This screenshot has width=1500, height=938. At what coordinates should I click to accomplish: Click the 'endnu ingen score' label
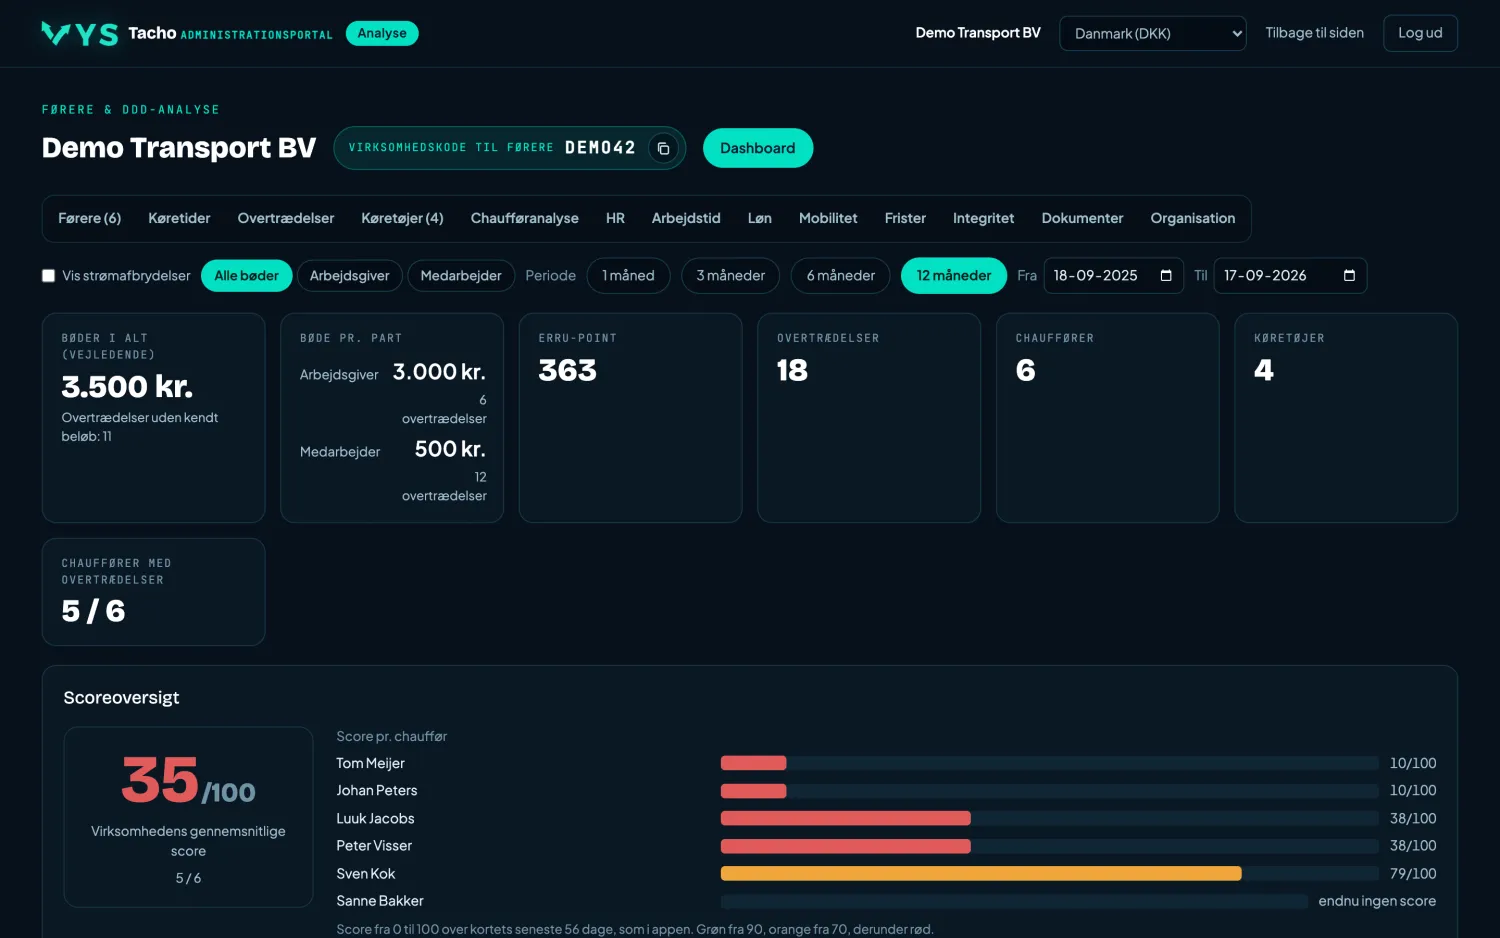[1377, 901]
